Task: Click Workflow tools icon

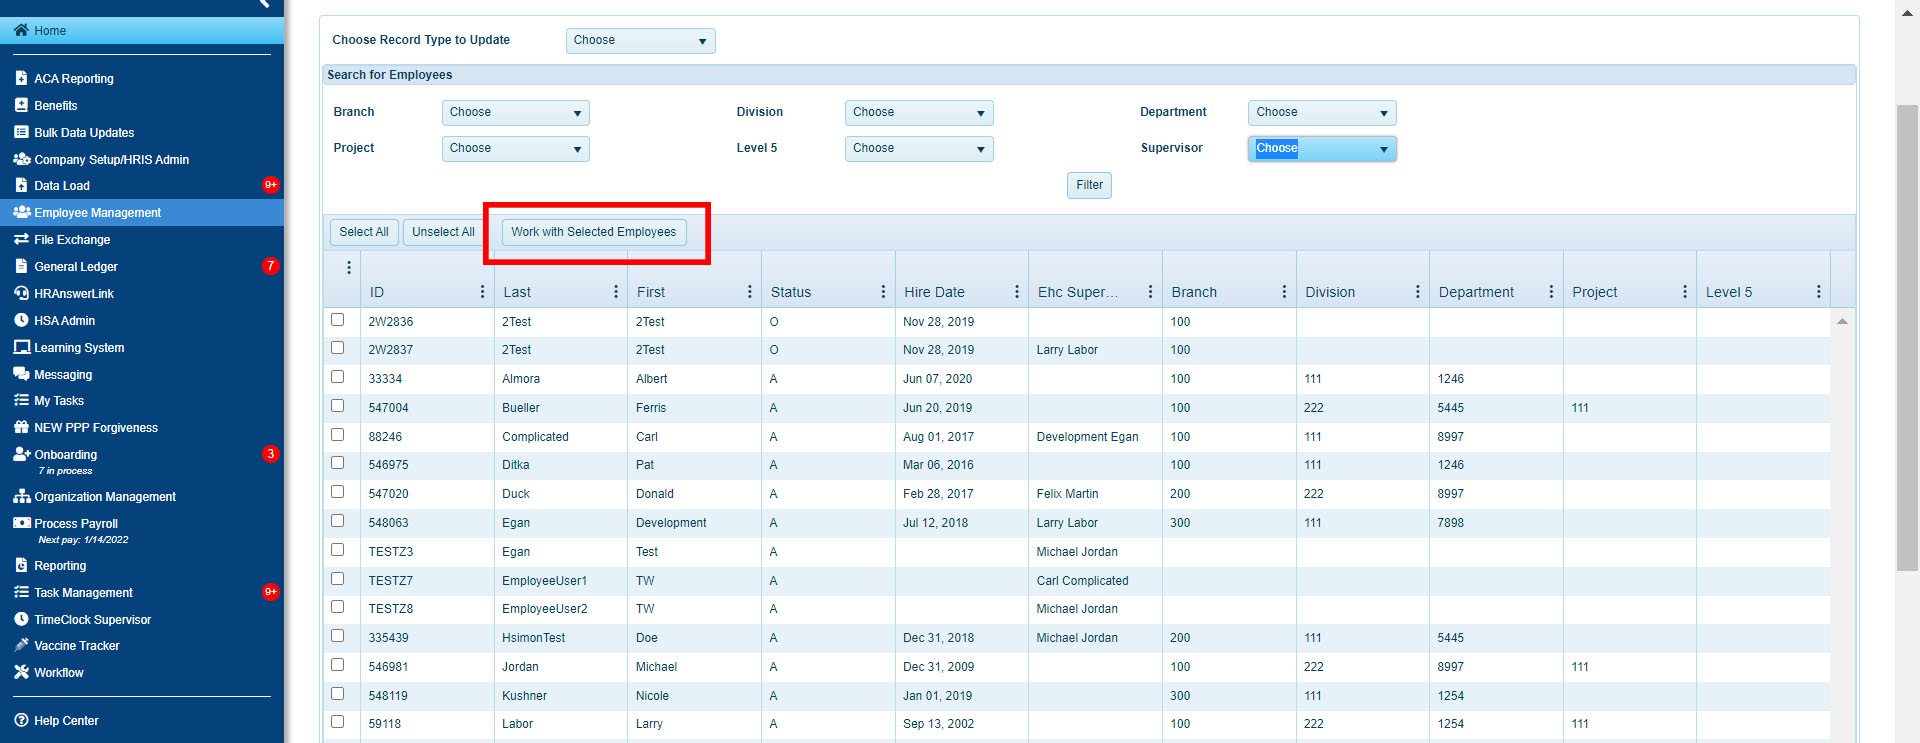Action: (21, 672)
